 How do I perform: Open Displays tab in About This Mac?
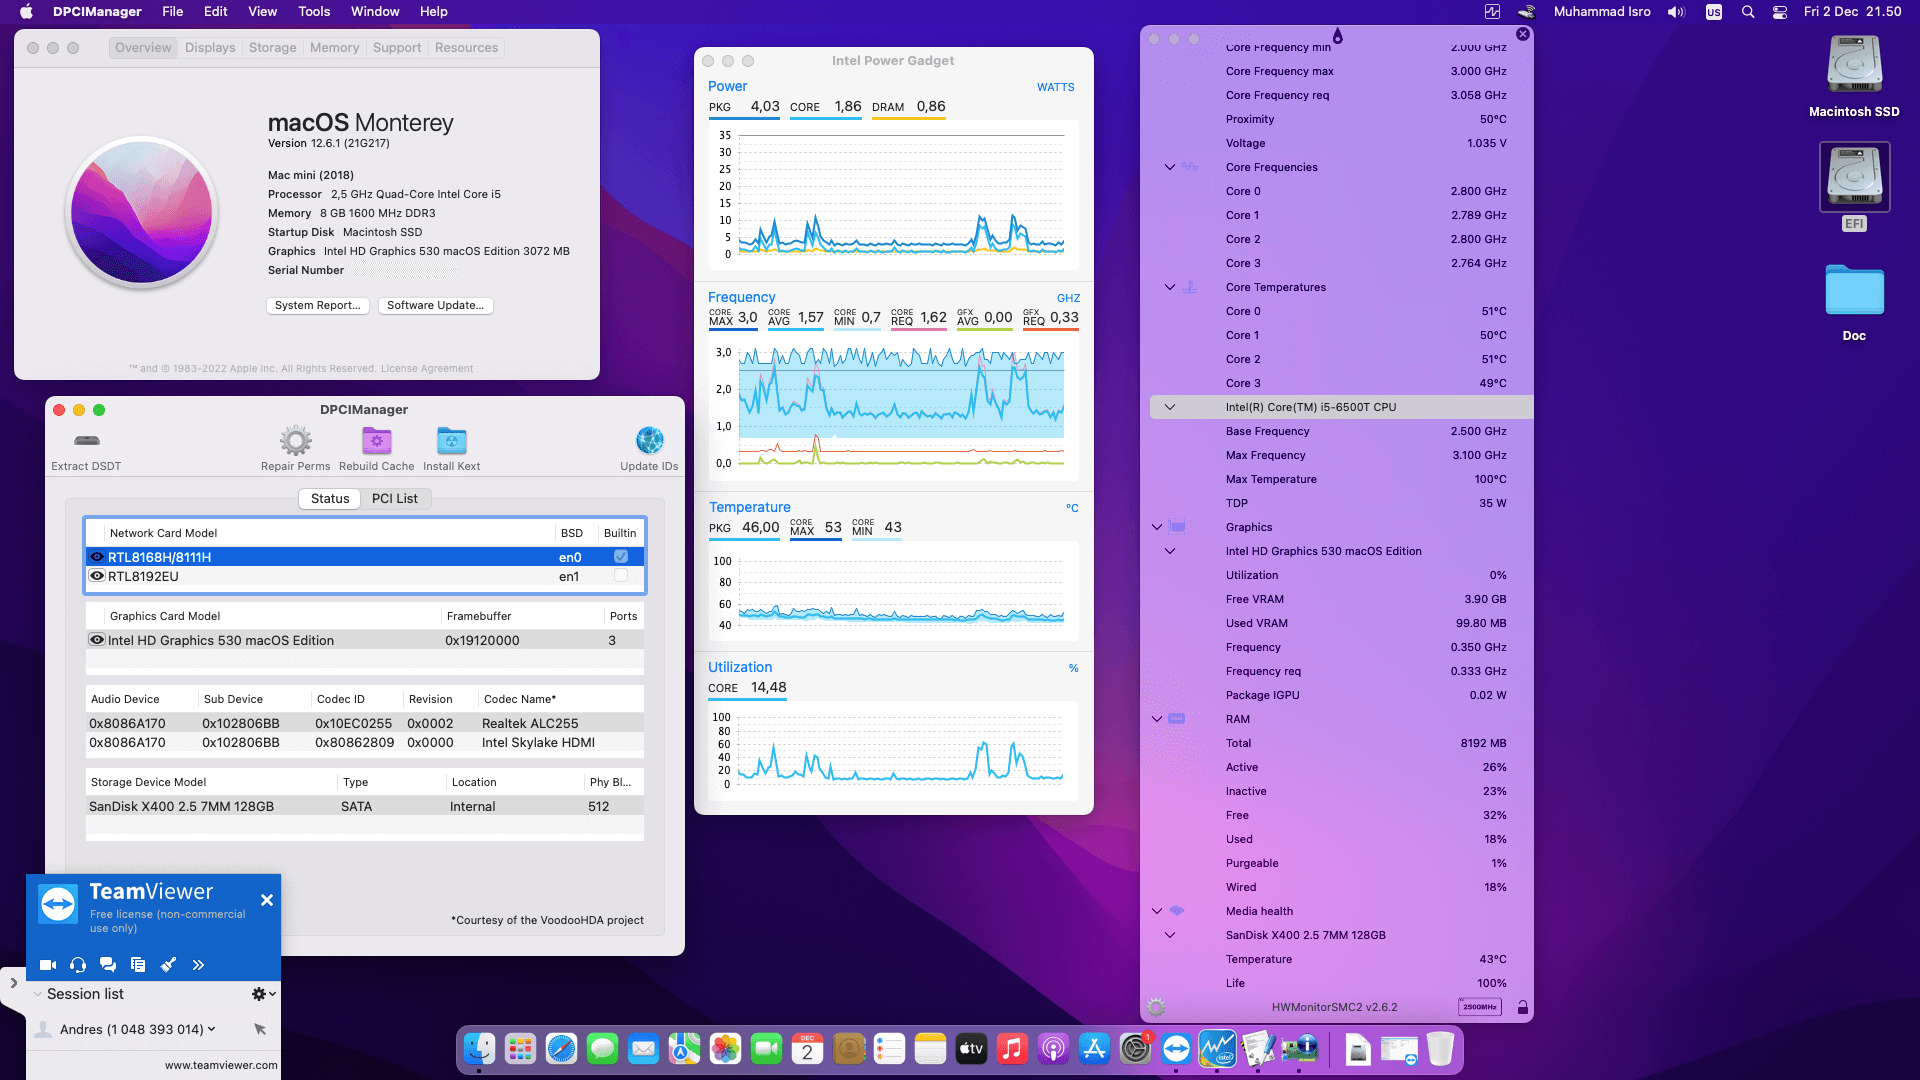[x=210, y=48]
